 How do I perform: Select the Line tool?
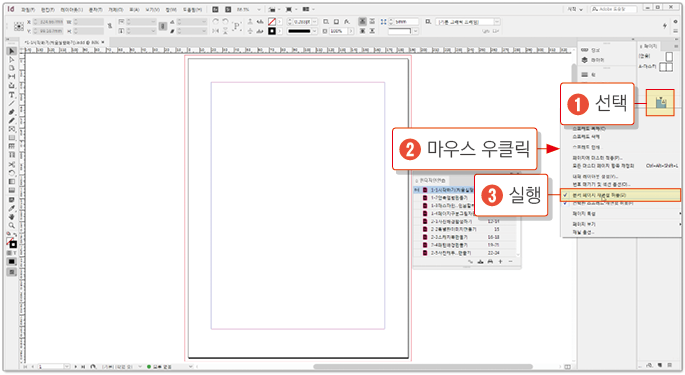12,103
